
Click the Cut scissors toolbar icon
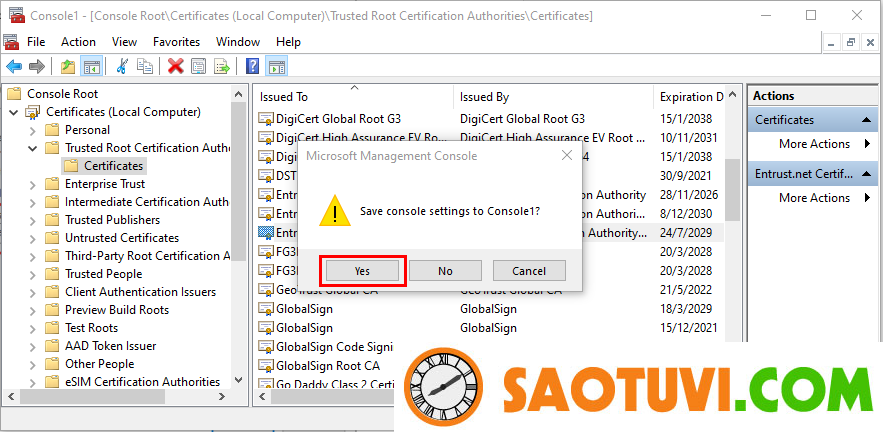122,67
